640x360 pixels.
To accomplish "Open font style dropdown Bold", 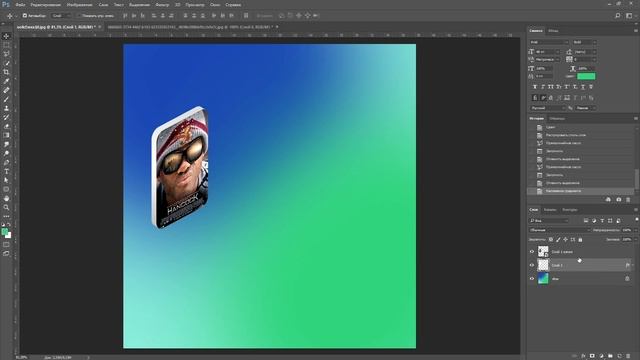I will coord(584,42).
